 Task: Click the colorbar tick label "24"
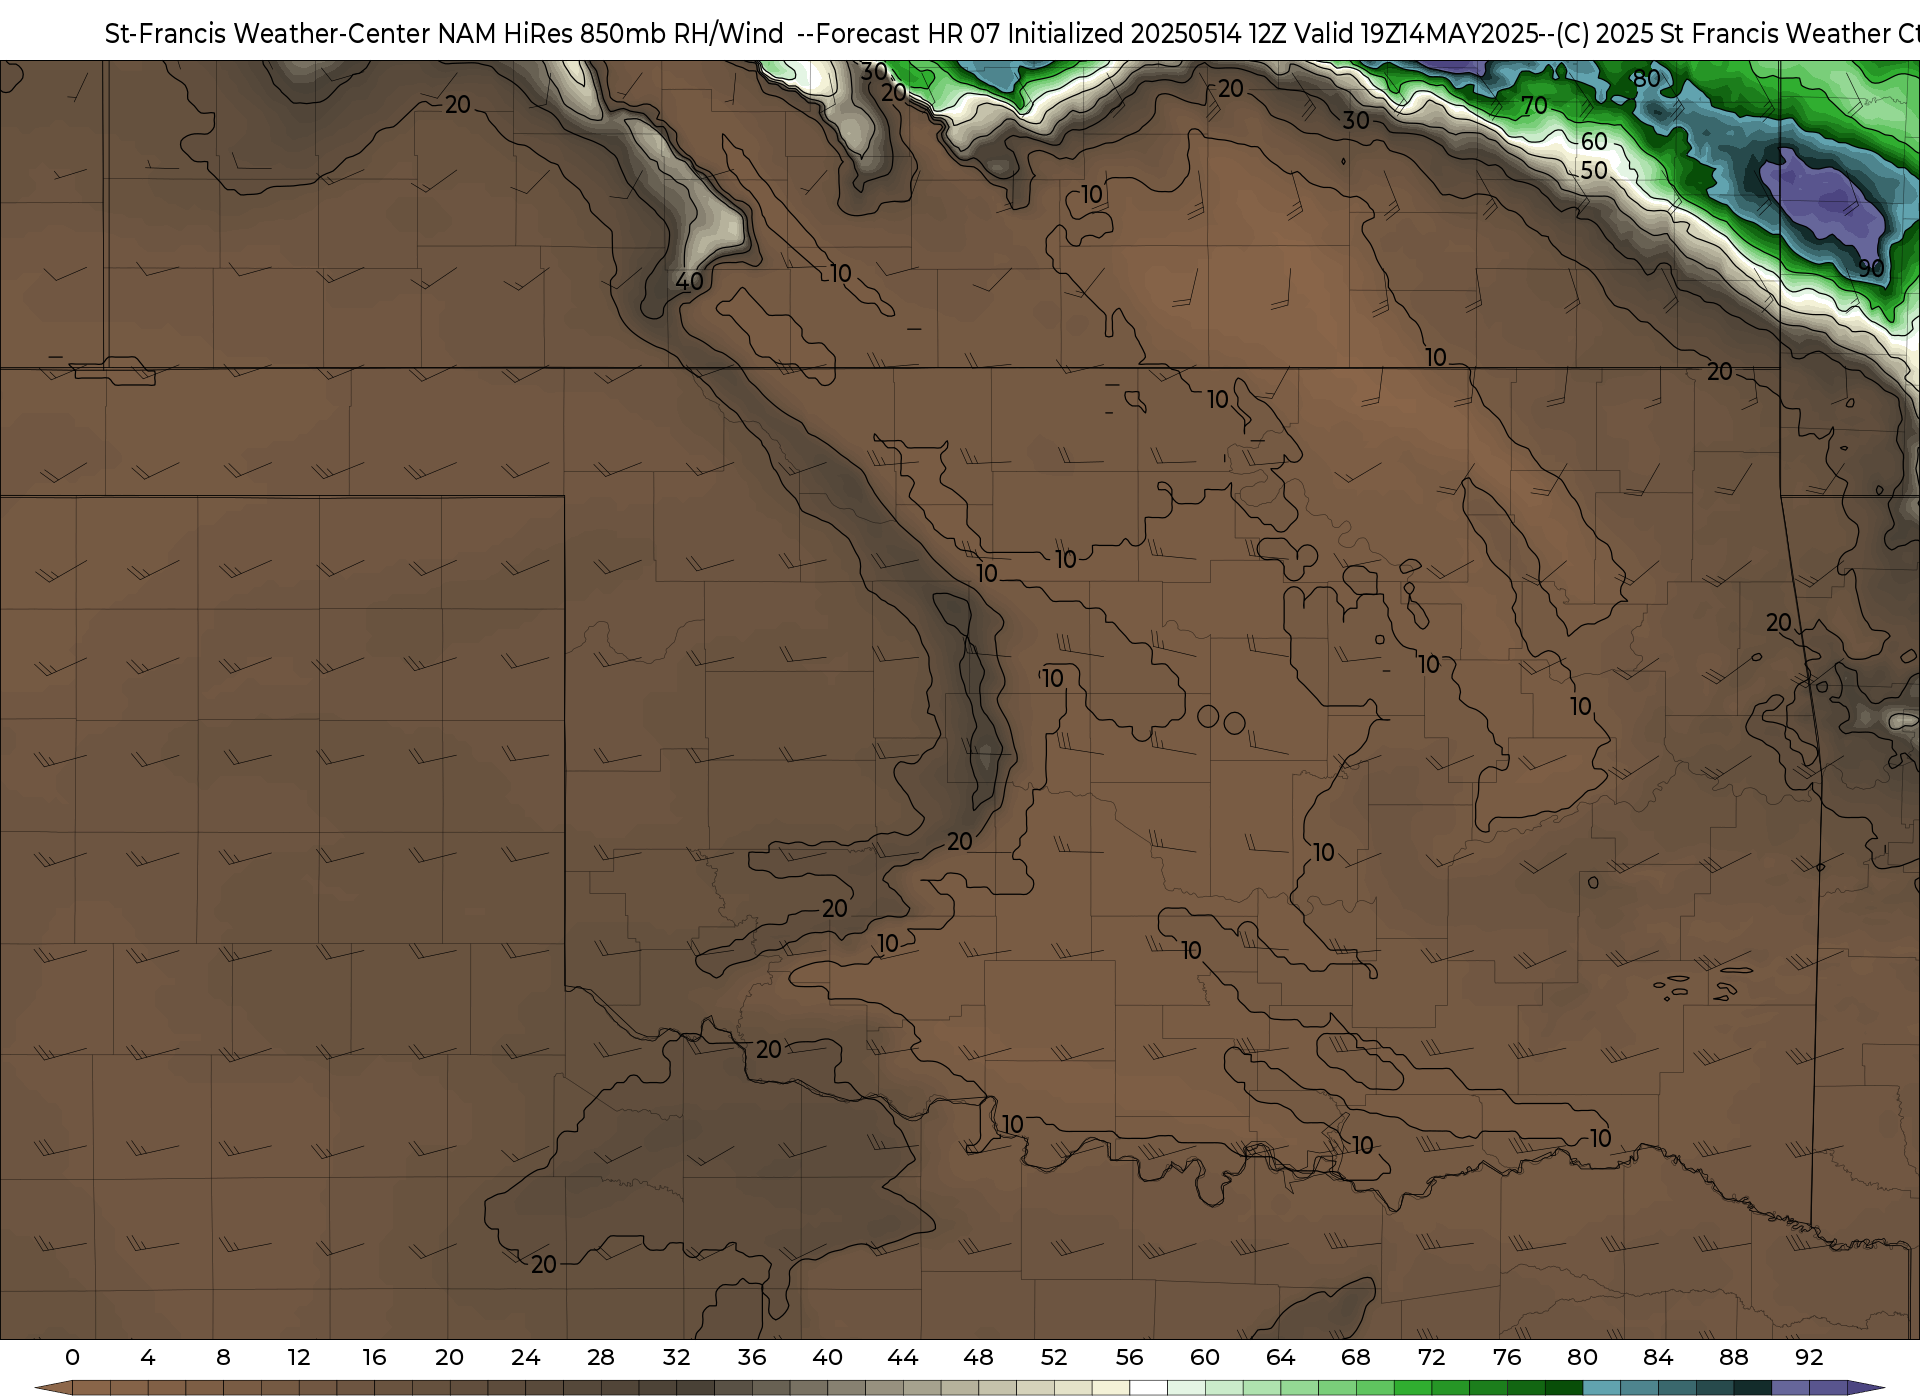pos(525,1357)
